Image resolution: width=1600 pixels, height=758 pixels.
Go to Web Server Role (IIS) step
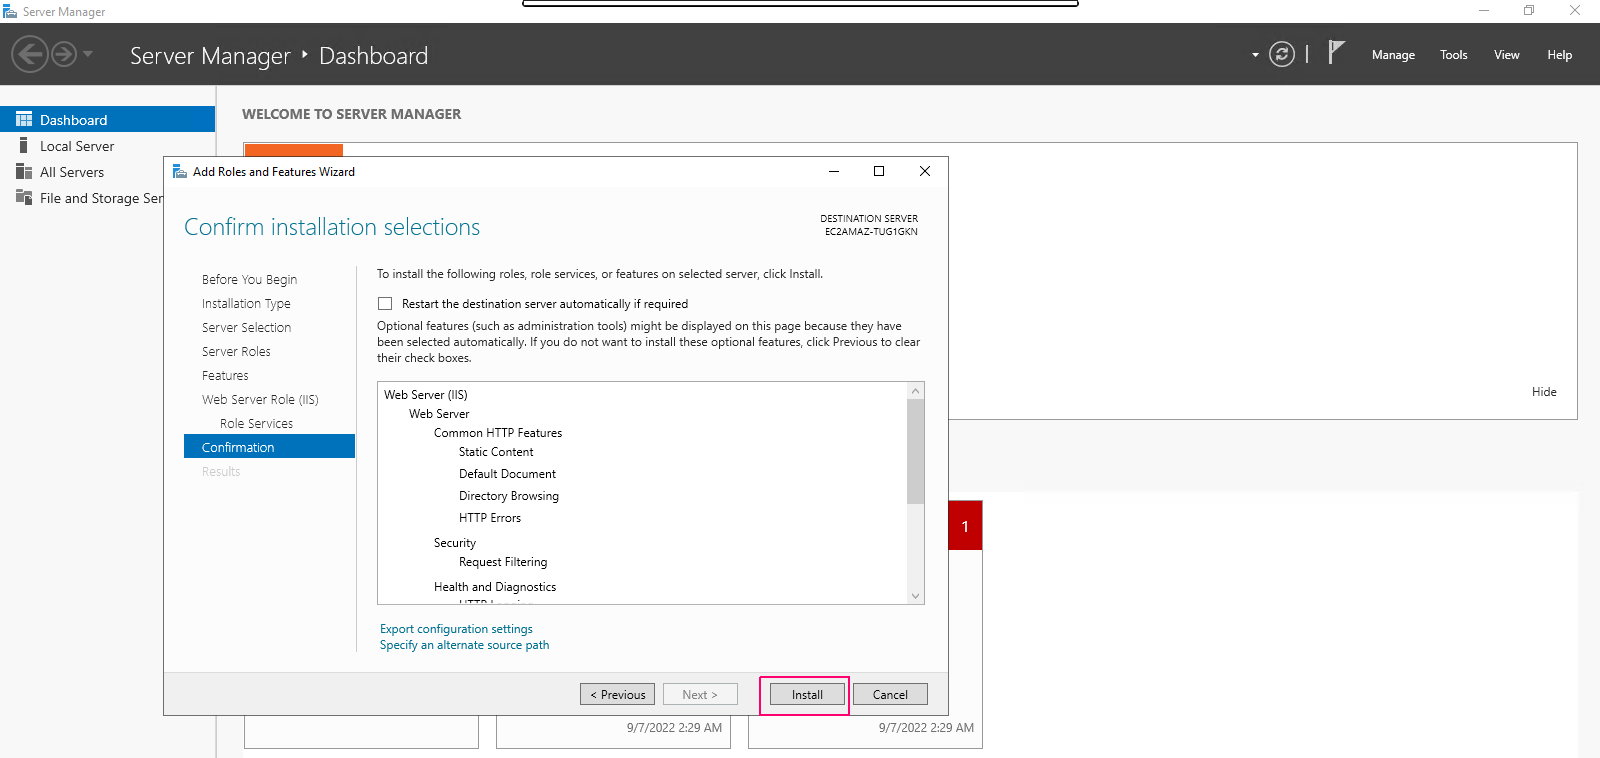click(x=260, y=399)
